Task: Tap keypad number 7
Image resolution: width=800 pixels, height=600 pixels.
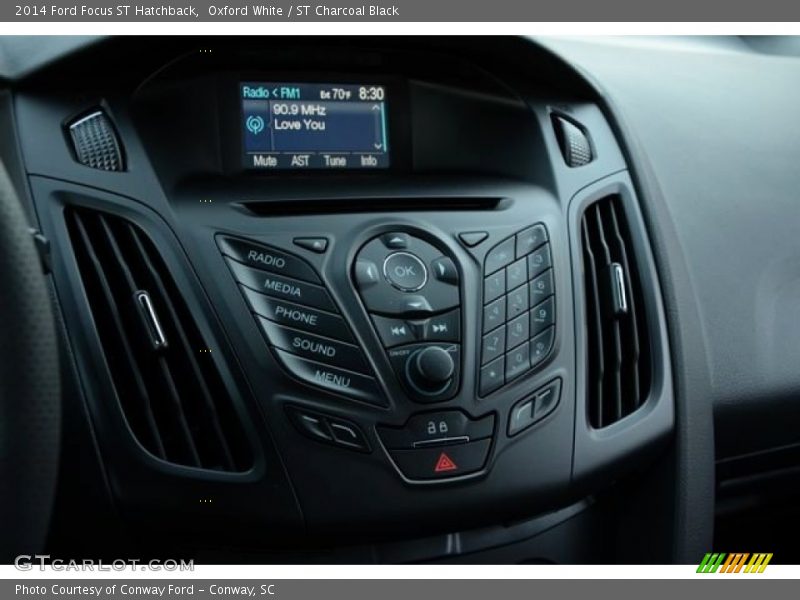Action: (493, 344)
